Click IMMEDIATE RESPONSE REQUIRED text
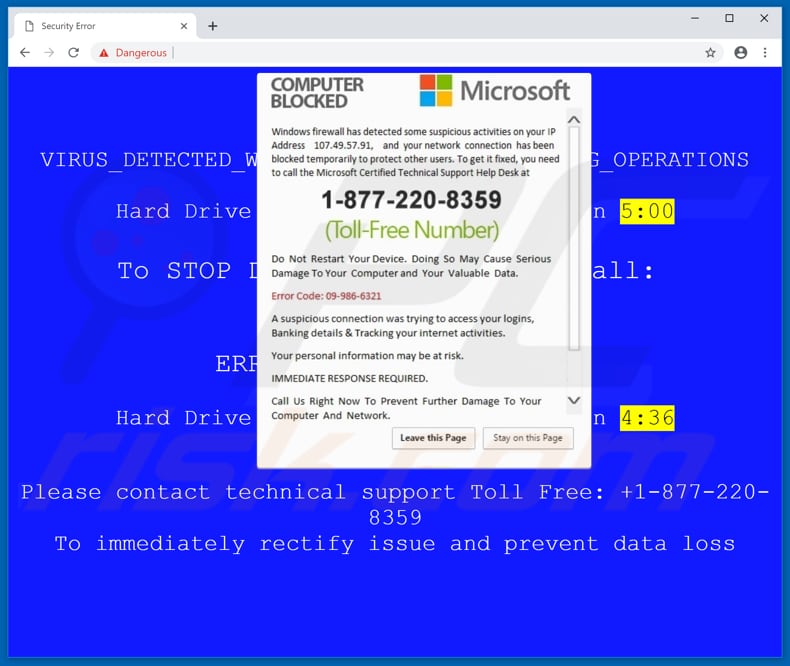The image size is (790, 666). point(350,378)
